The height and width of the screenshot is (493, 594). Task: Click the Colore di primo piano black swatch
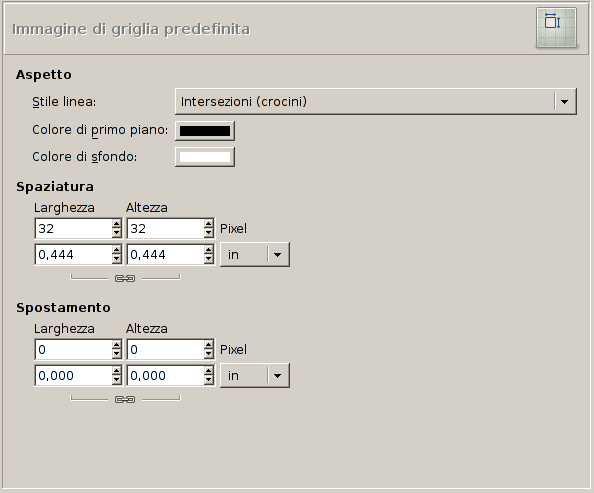205,131
